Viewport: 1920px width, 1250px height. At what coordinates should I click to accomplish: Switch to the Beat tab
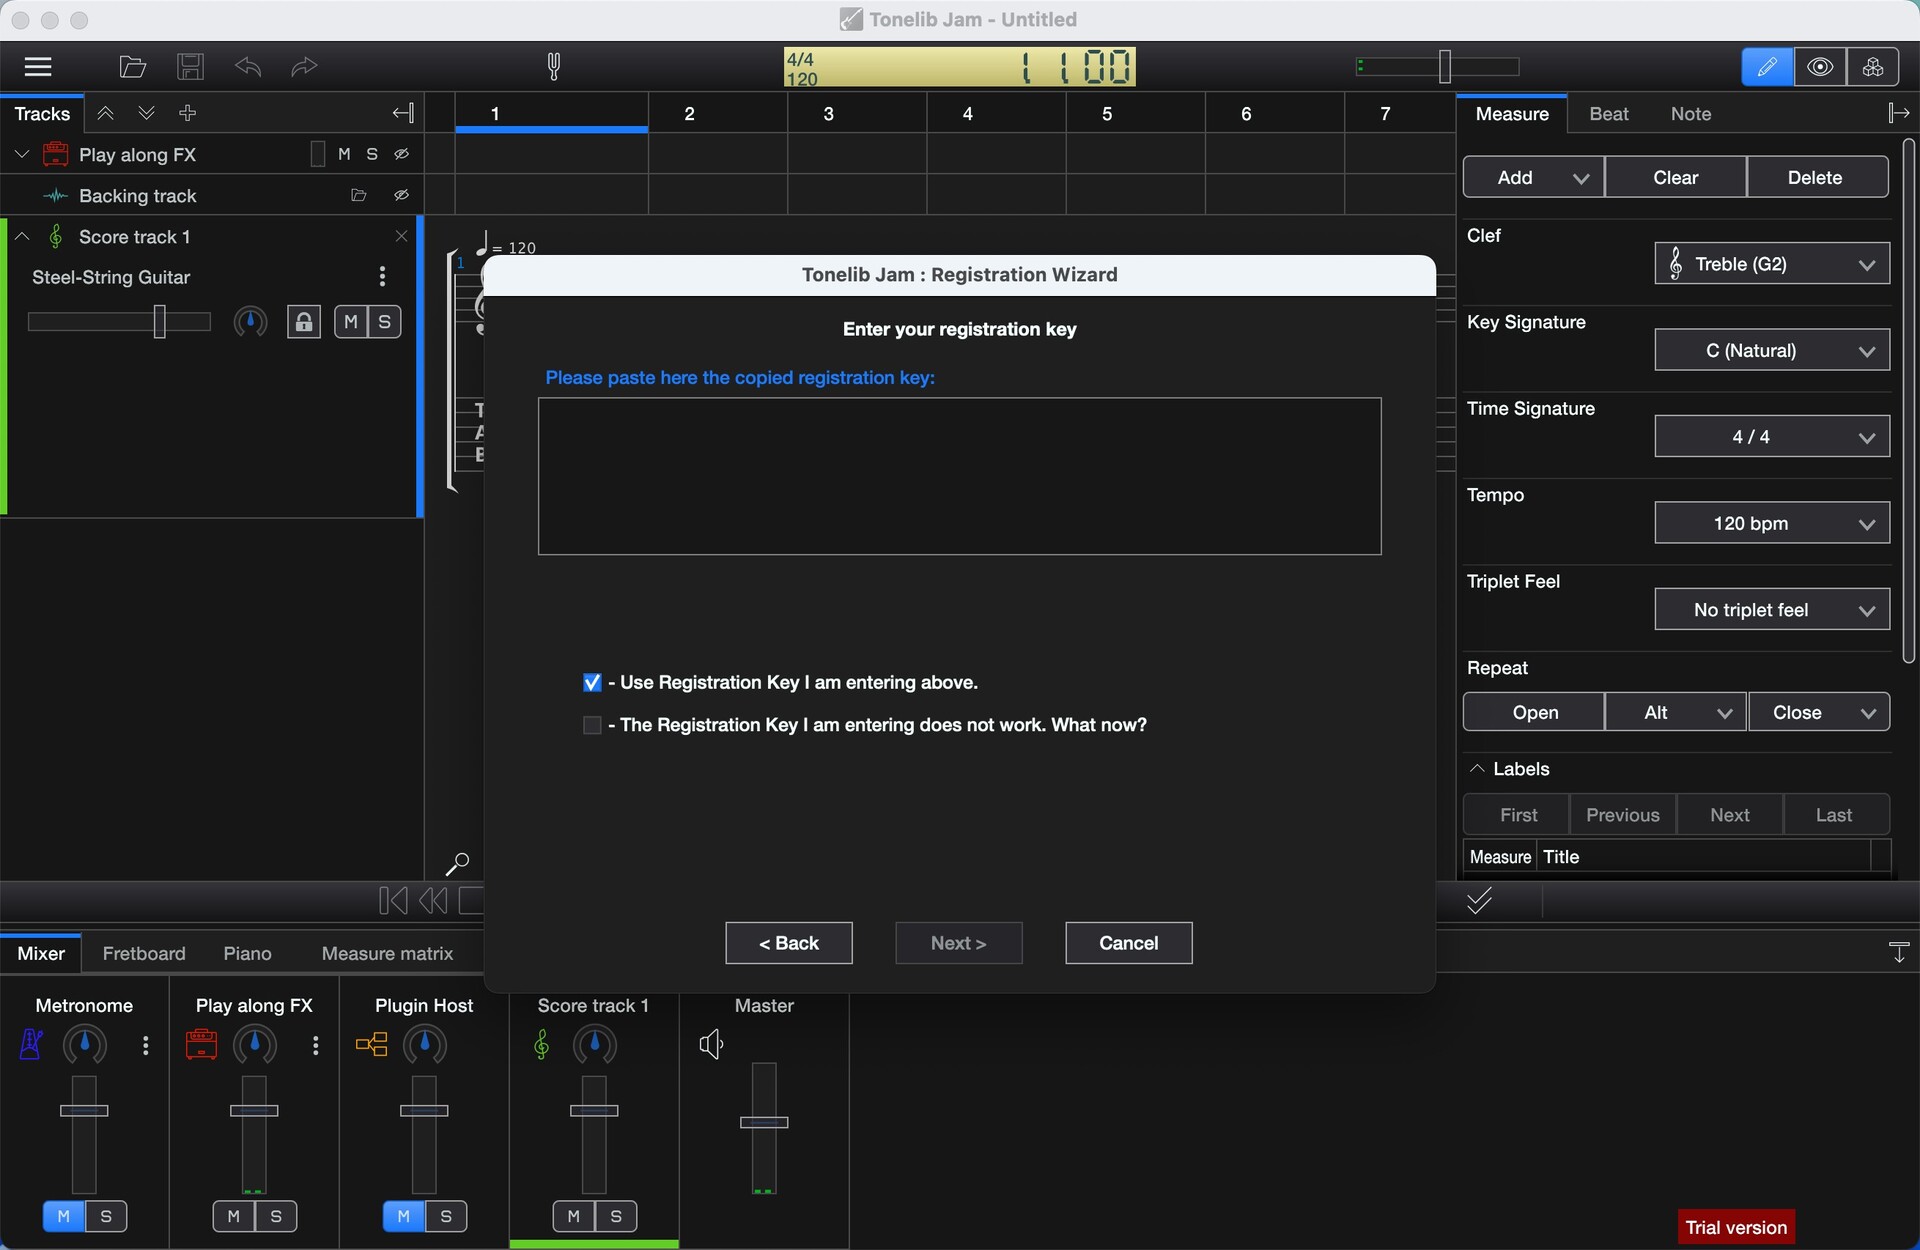coord(1609,114)
